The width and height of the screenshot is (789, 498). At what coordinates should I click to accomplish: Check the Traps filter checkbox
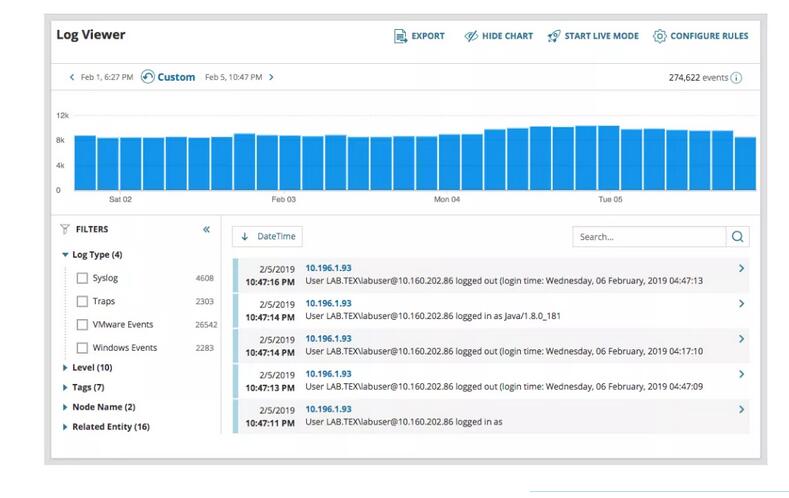tap(83, 301)
